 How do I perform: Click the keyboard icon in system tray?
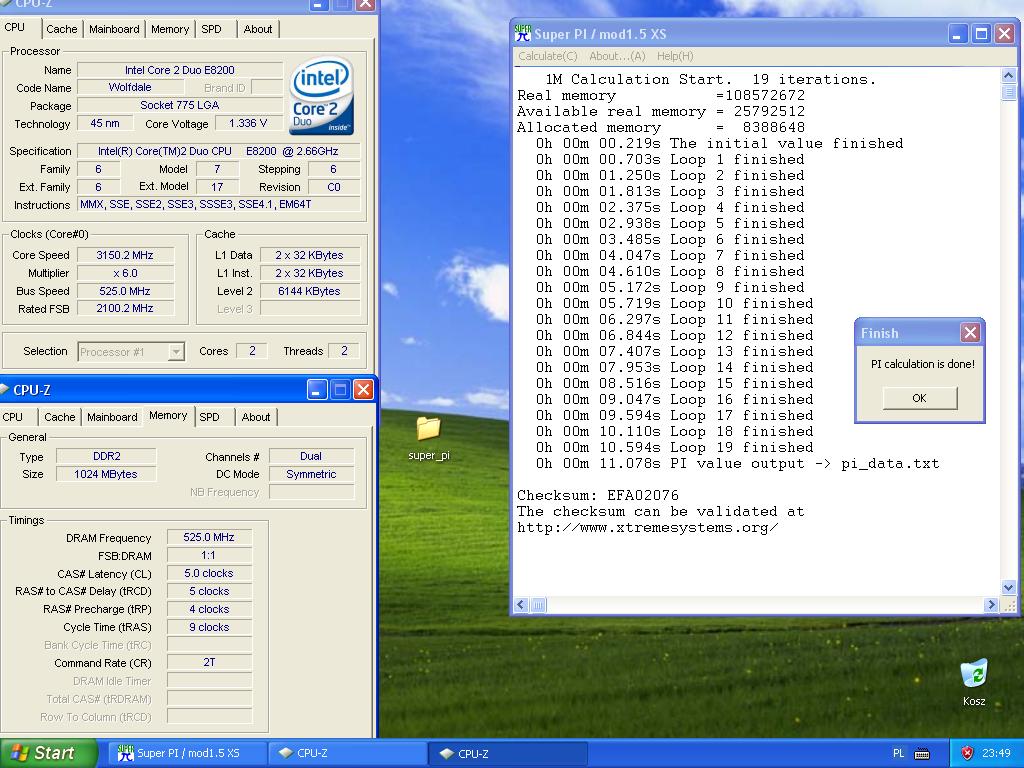pos(921,754)
